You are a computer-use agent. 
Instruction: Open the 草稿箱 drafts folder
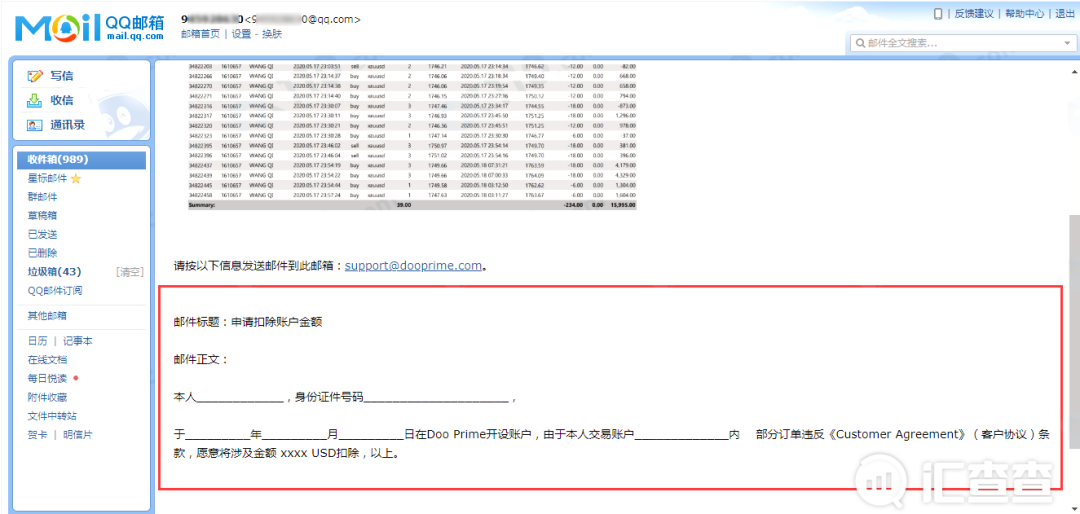pyautogui.click(x=42, y=216)
